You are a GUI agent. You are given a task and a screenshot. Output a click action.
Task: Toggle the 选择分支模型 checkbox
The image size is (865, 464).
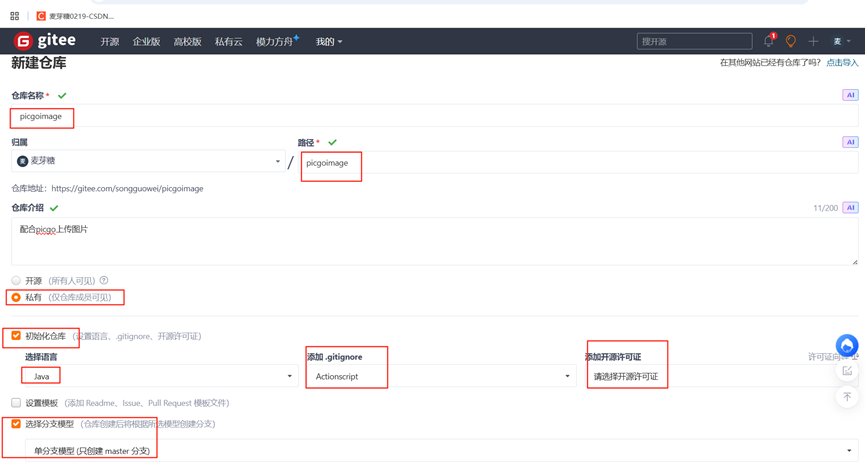tap(16, 424)
